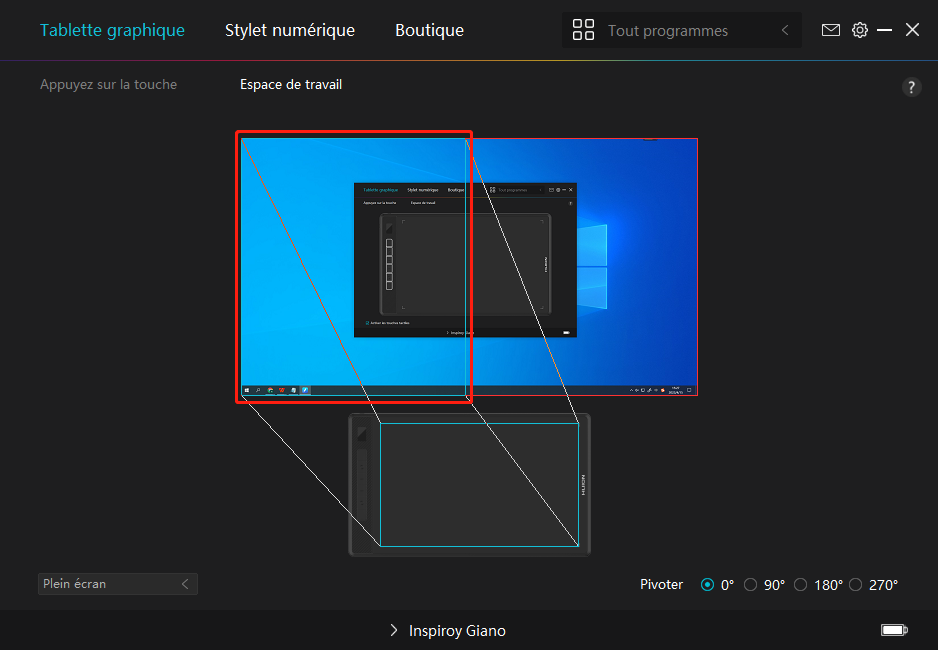Choose the 180° rotation option
The width and height of the screenshot is (938, 650).
pyautogui.click(x=800, y=585)
